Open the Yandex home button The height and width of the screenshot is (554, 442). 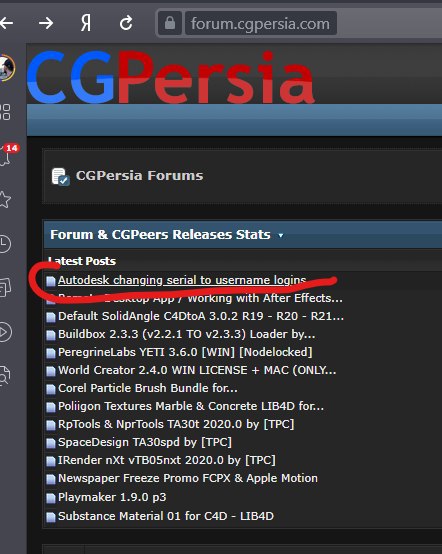click(x=86, y=24)
